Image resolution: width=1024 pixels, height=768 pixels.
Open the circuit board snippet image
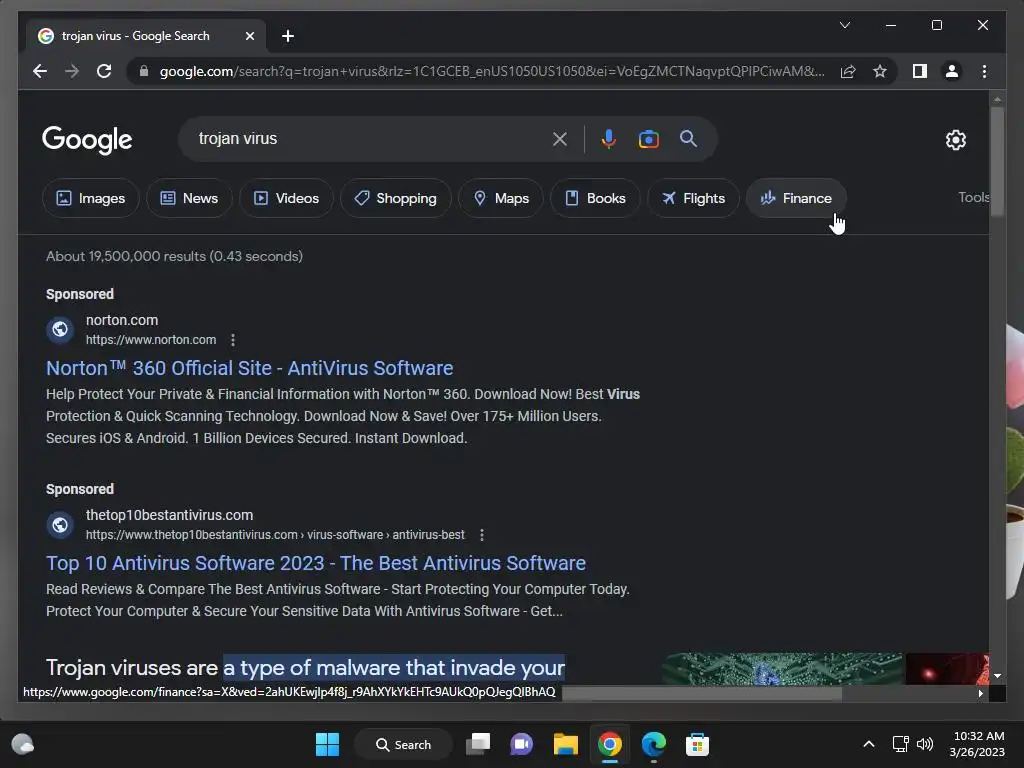[x=781, y=669]
